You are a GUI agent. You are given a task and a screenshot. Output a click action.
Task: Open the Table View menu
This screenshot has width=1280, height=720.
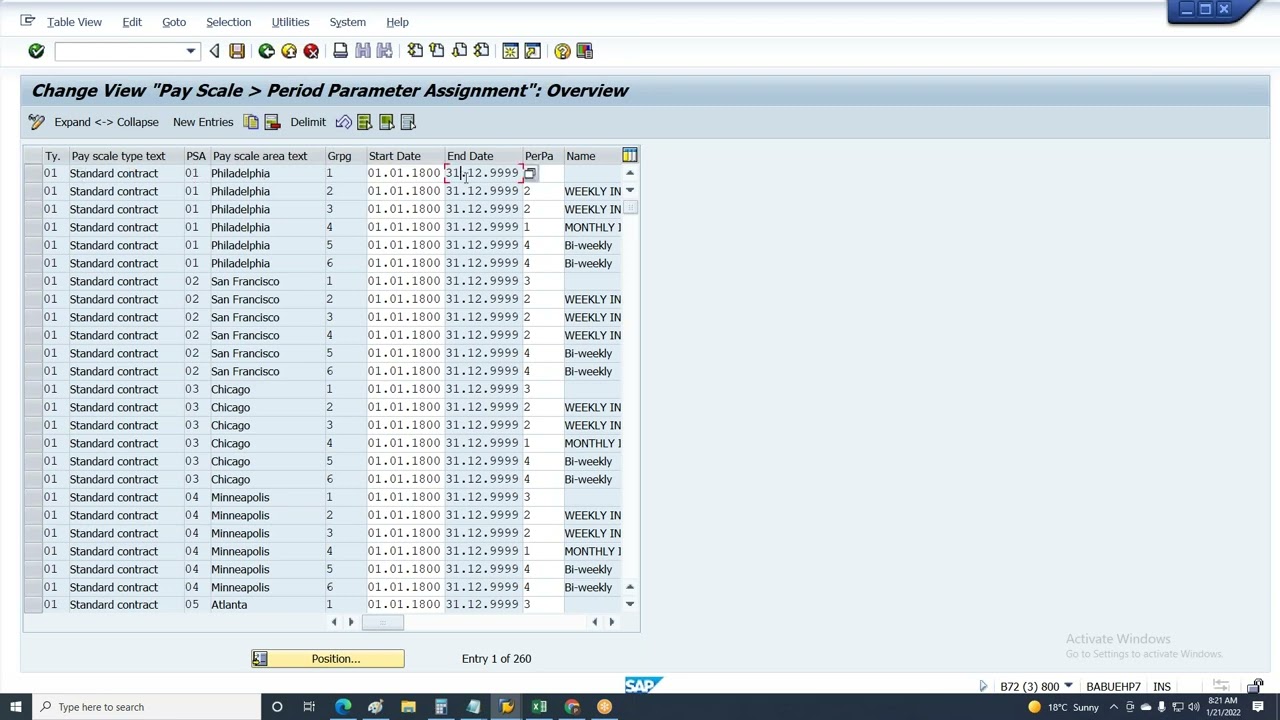[74, 22]
